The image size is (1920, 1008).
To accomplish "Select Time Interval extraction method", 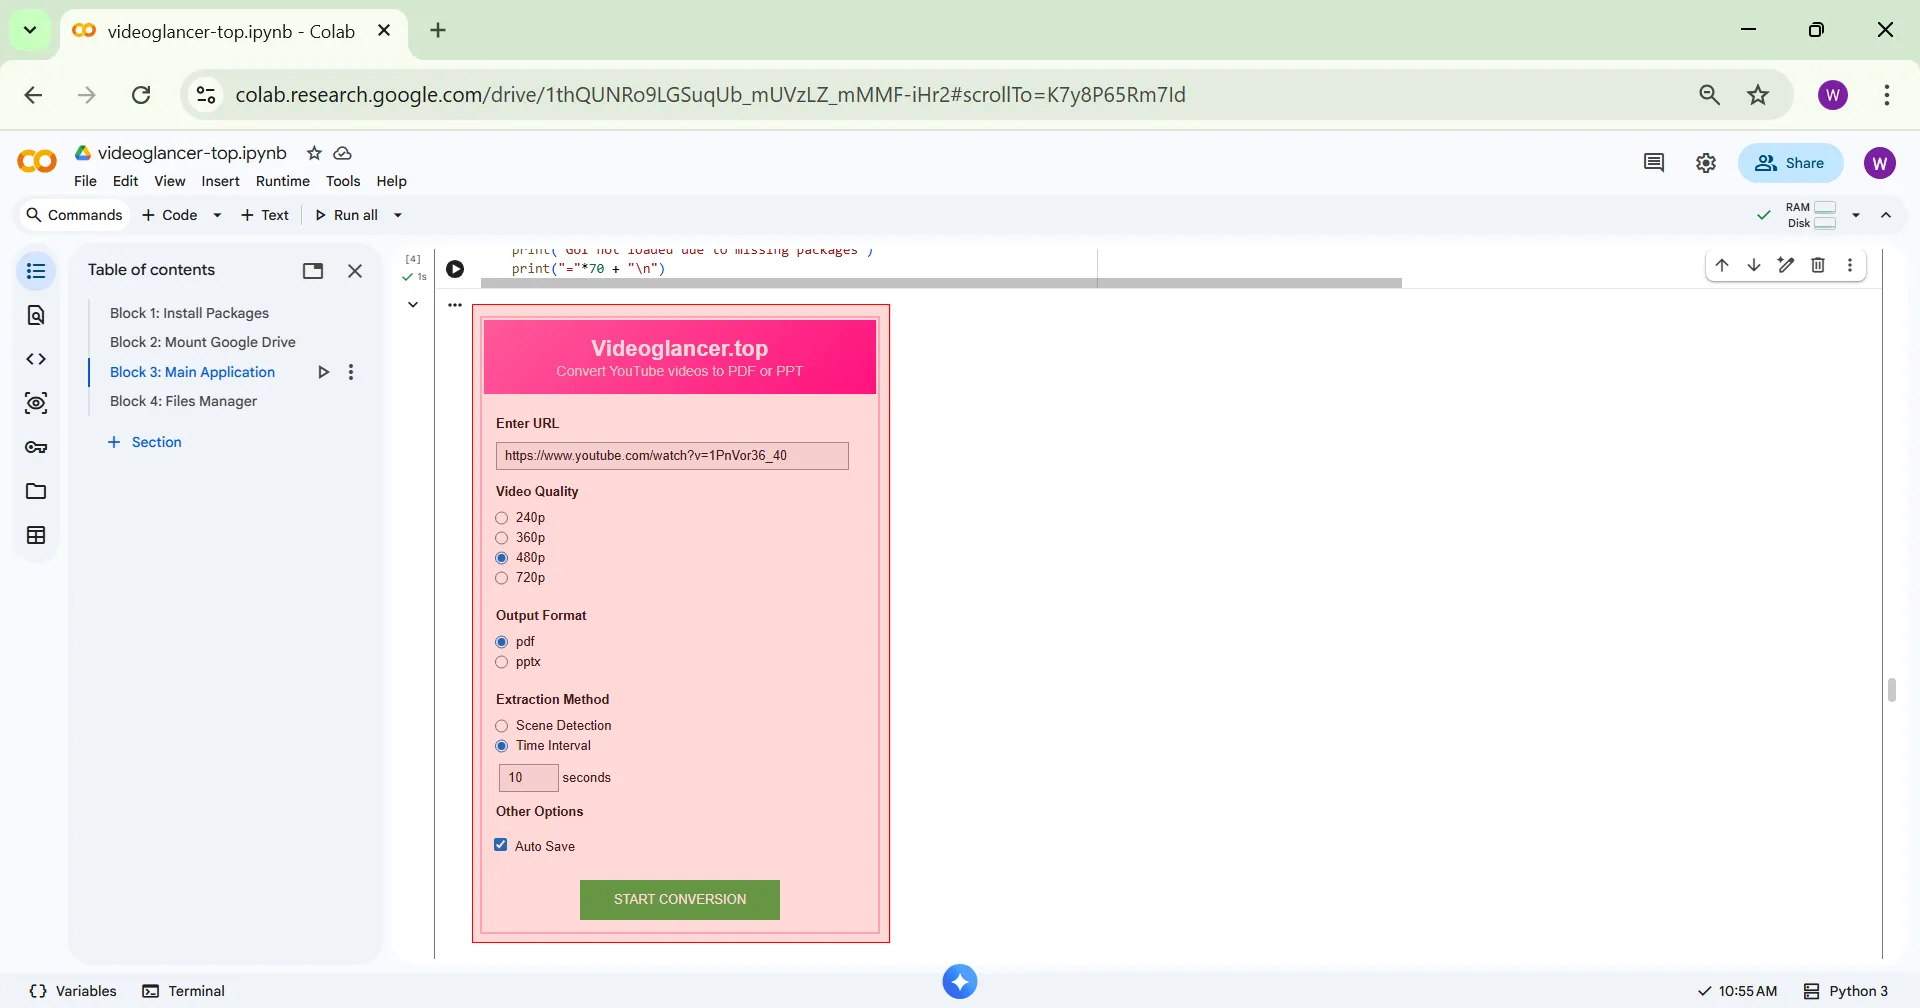I will 502,746.
